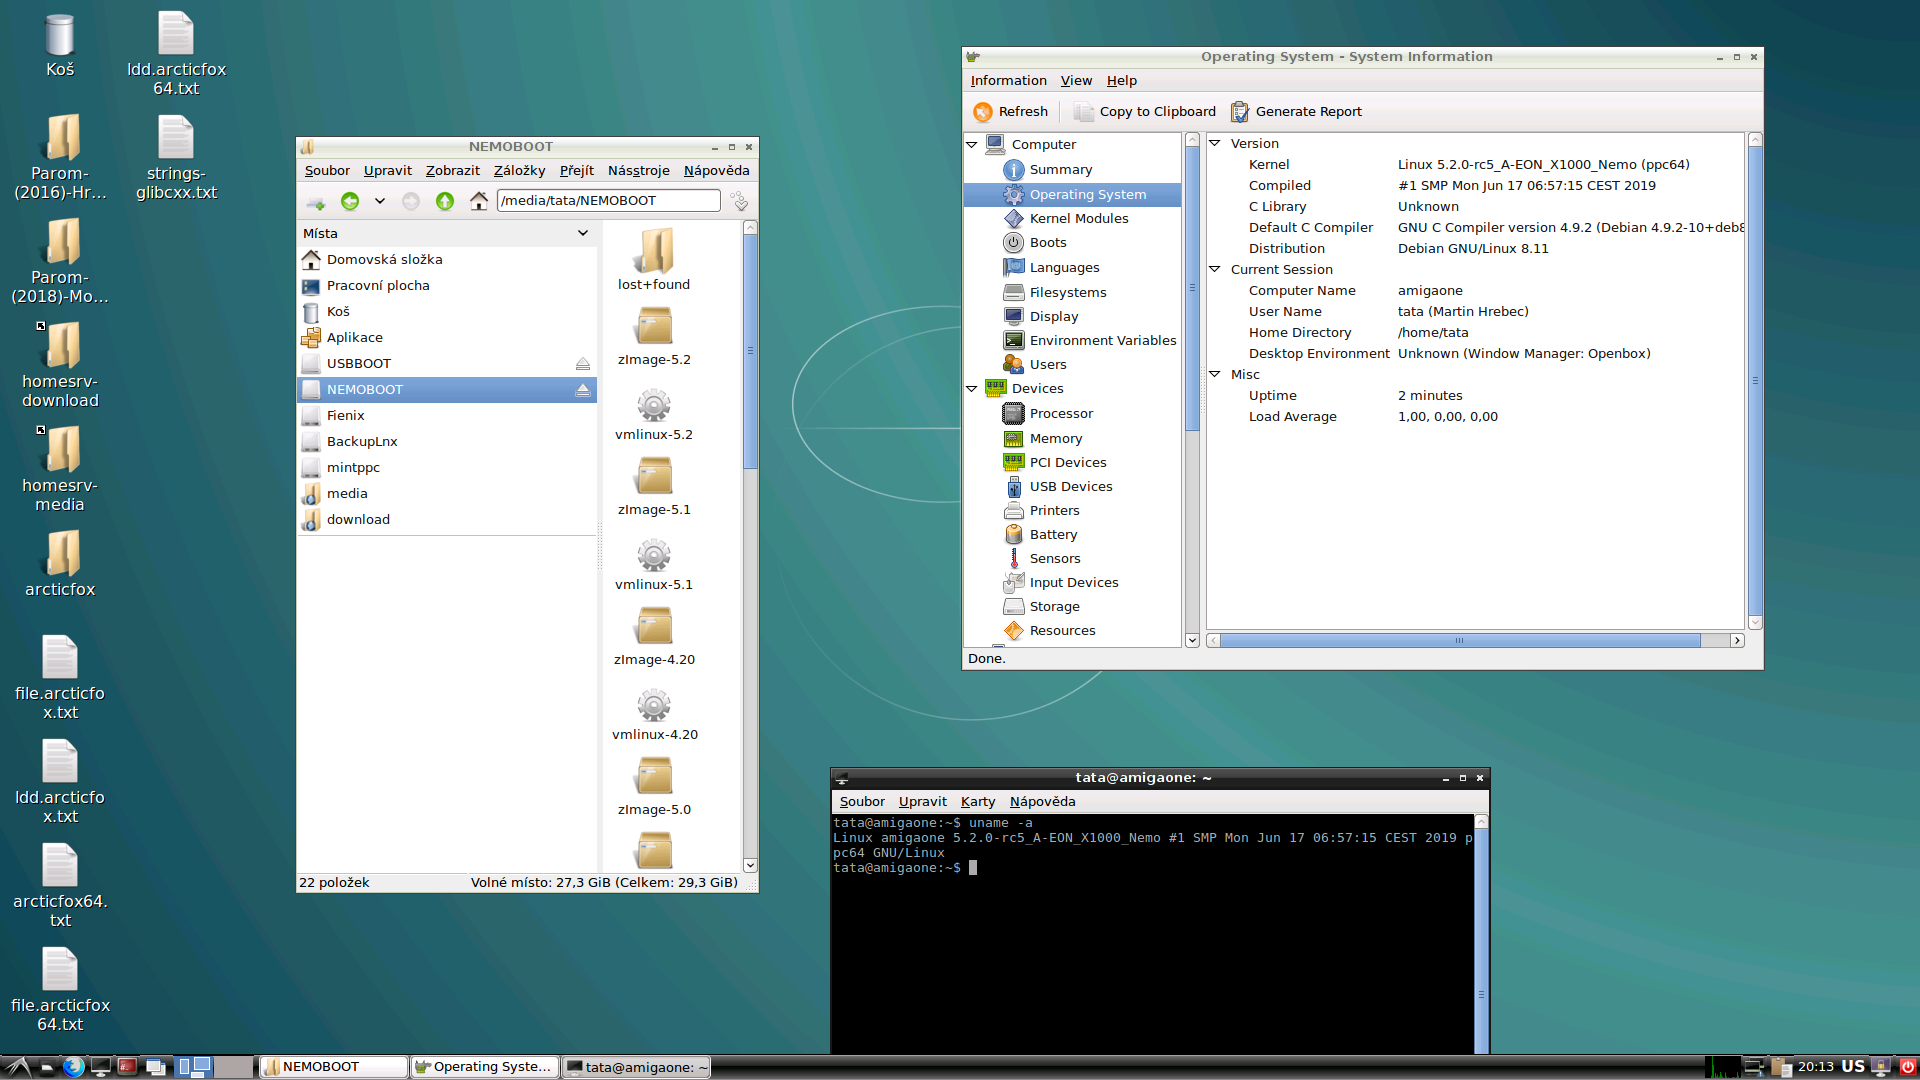Image resolution: width=1920 pixels, height=1080 pixels.
Task: Open the Místa side pane dropdown
Action: click(x=583, y=233)
